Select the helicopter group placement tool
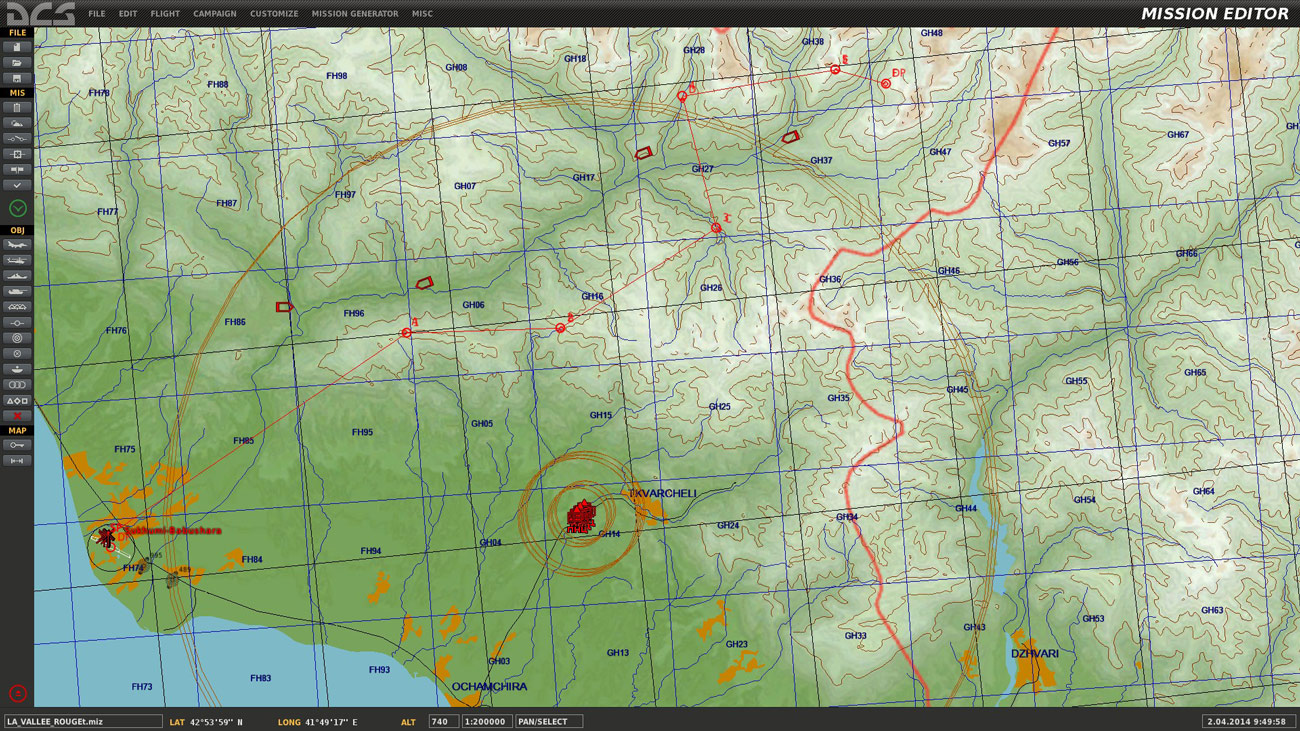The width and height of the screenshot is (1300, 731). (x=17, y=261)
